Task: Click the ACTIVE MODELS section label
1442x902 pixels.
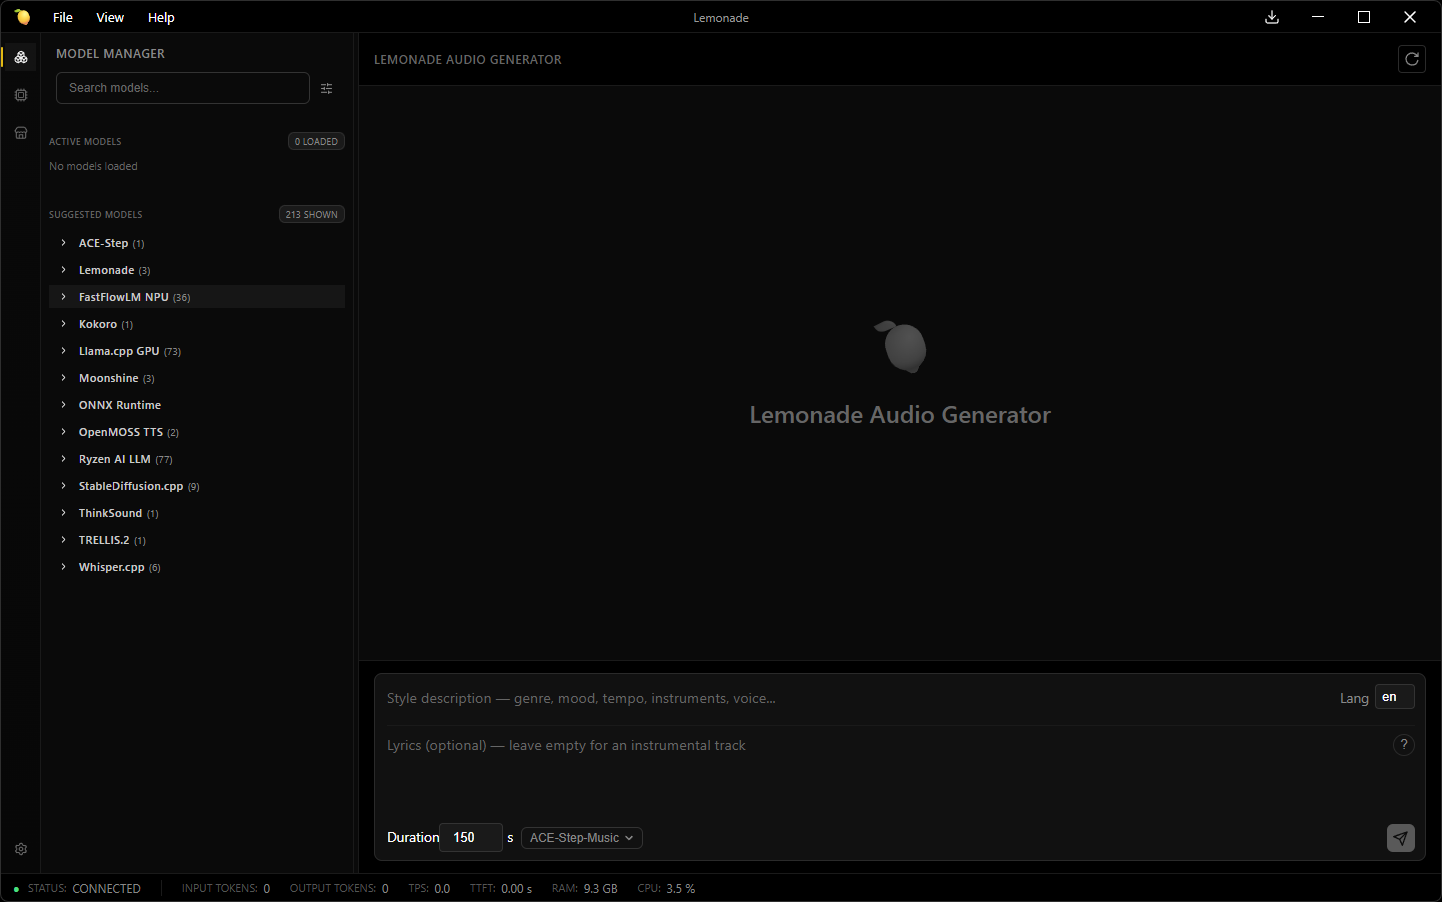Action: (85, 142)
